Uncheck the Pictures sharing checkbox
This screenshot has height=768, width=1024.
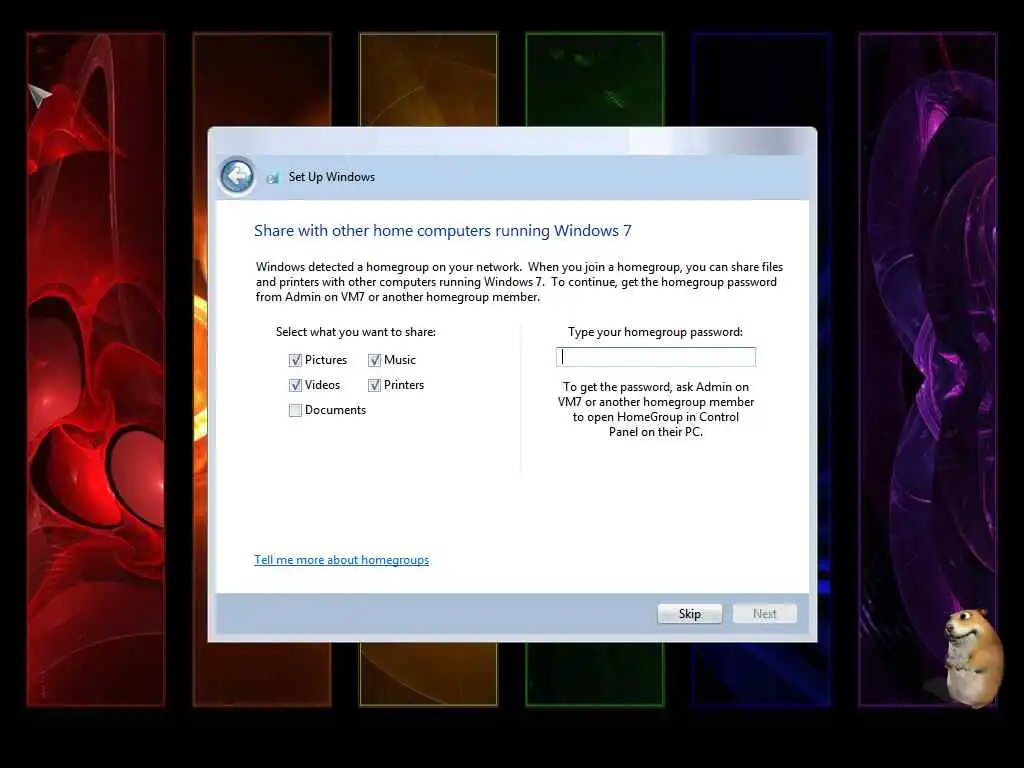[295, 360]
